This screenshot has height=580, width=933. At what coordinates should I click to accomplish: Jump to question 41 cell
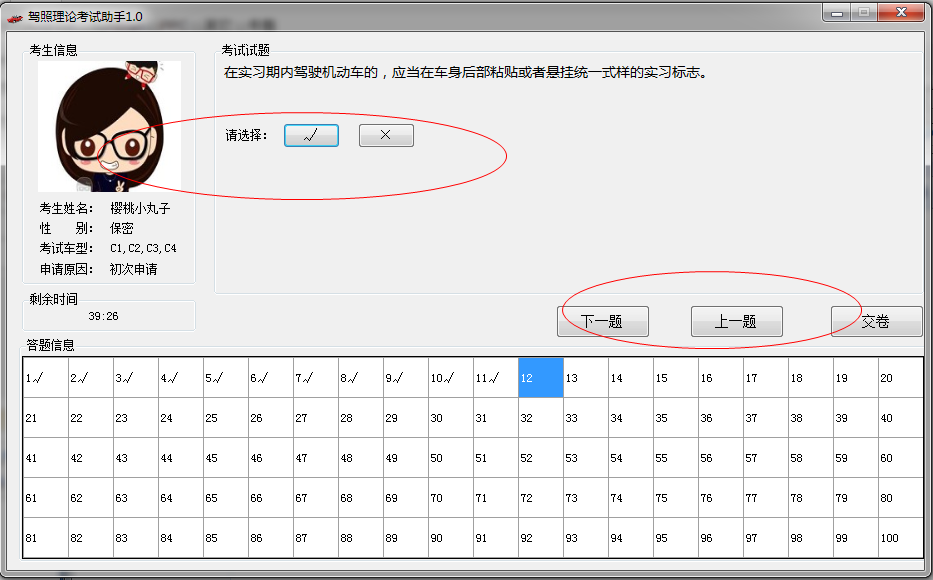(x=46, y=458)
